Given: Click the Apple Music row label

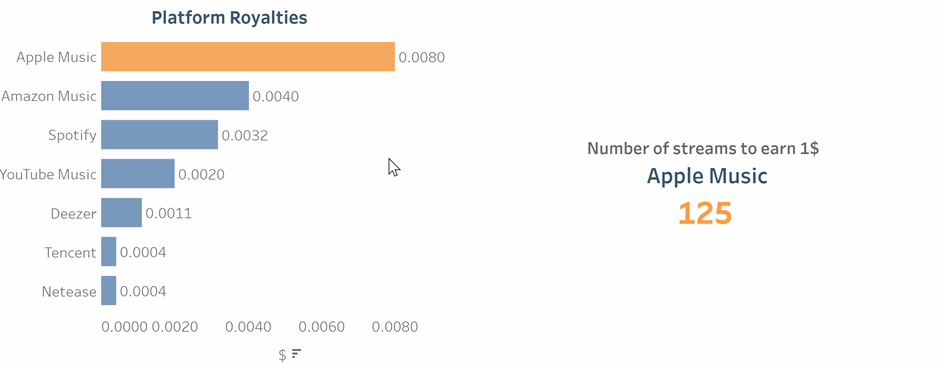Looking at the screenshot, I should click(56, 57).
